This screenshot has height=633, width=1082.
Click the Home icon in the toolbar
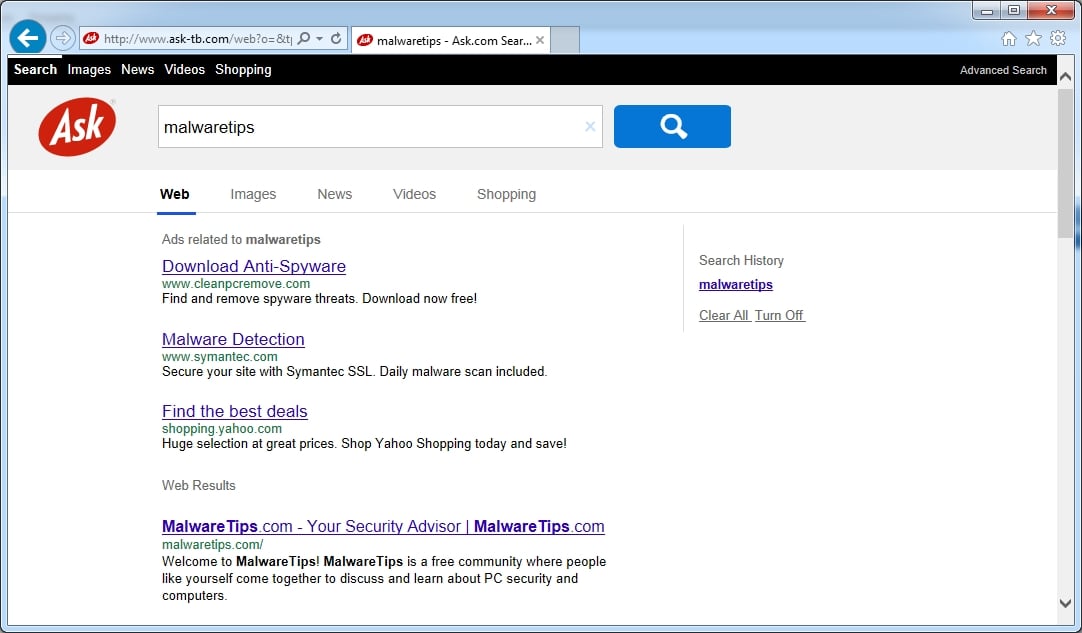[1010, 36]
